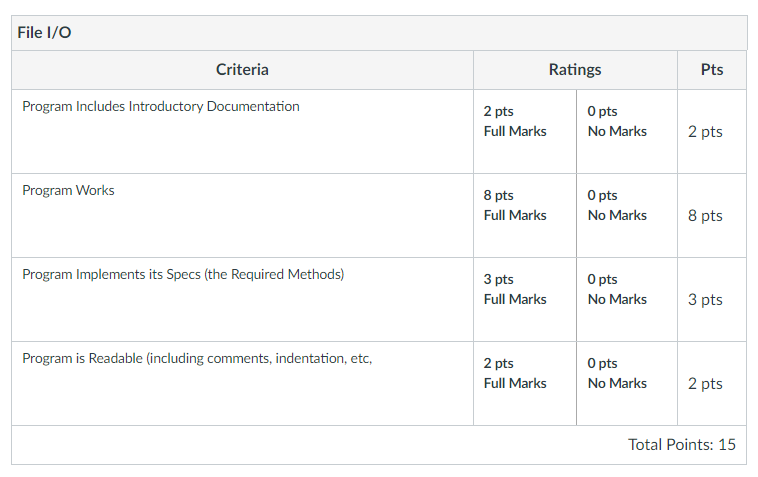
Task: Choose 0 pts No Marks for Introductory Documentation
Action: [627, 131]
